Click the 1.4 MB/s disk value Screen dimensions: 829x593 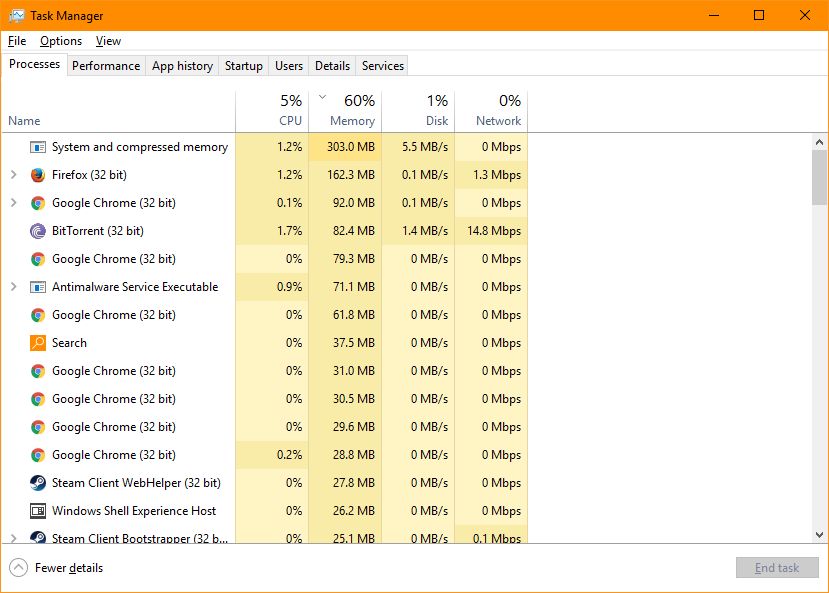tap(425, 231)
